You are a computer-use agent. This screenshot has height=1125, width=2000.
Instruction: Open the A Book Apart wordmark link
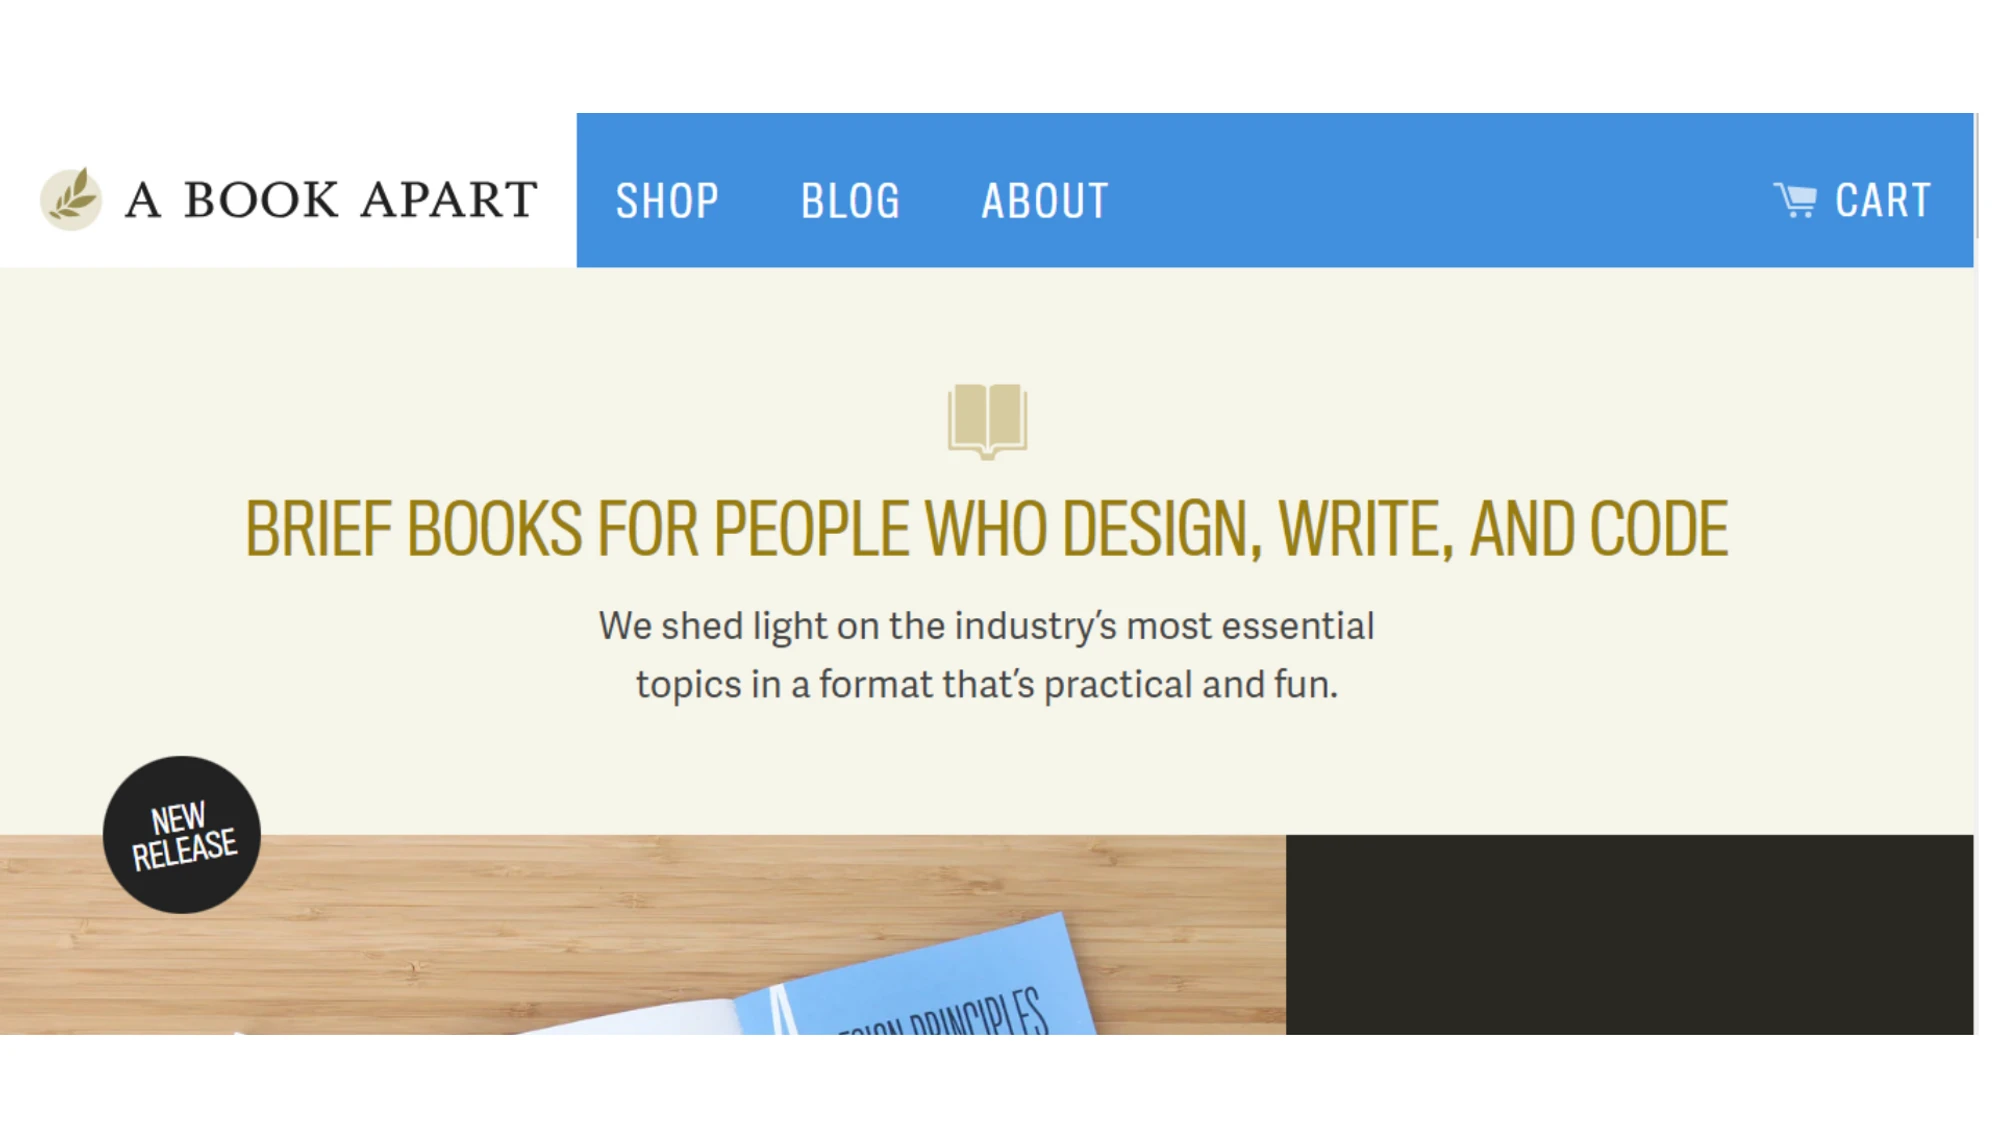coord(331,199)
